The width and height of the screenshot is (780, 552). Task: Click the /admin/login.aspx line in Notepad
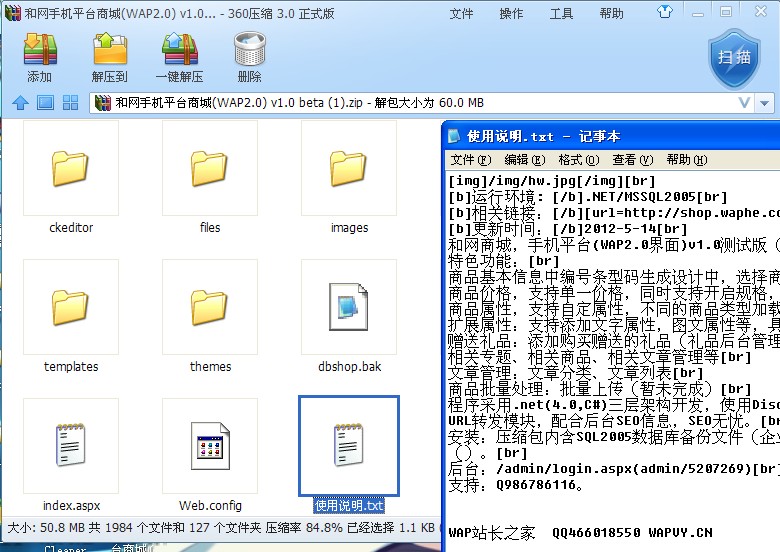[613, 468]
